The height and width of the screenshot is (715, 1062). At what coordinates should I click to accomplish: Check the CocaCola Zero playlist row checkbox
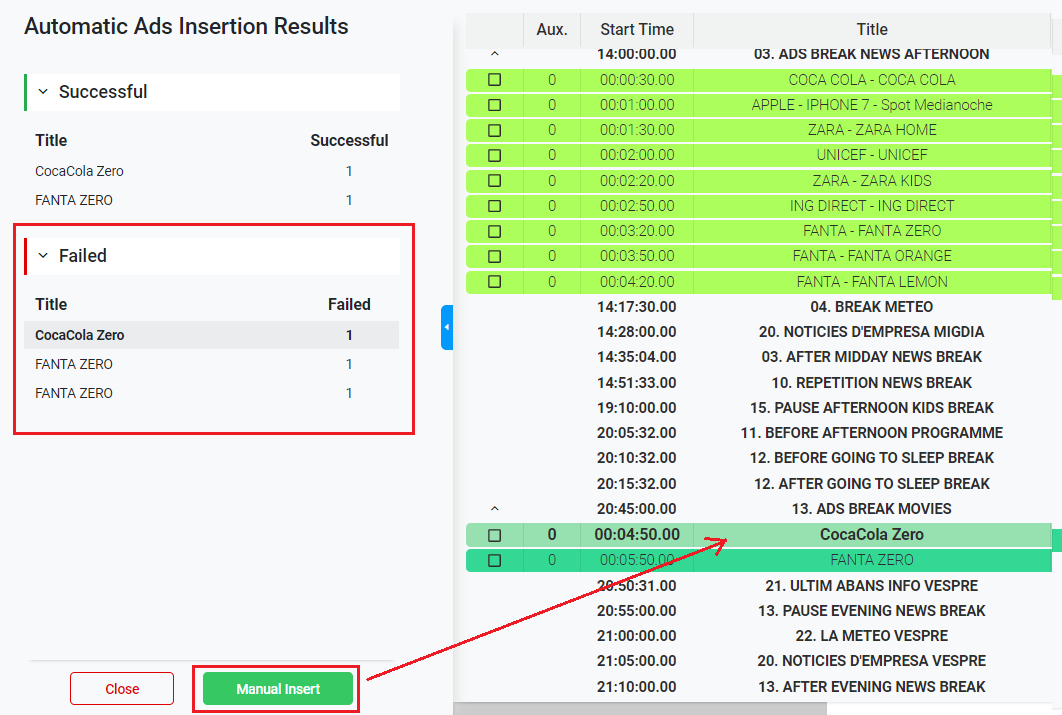click(494, 535)
